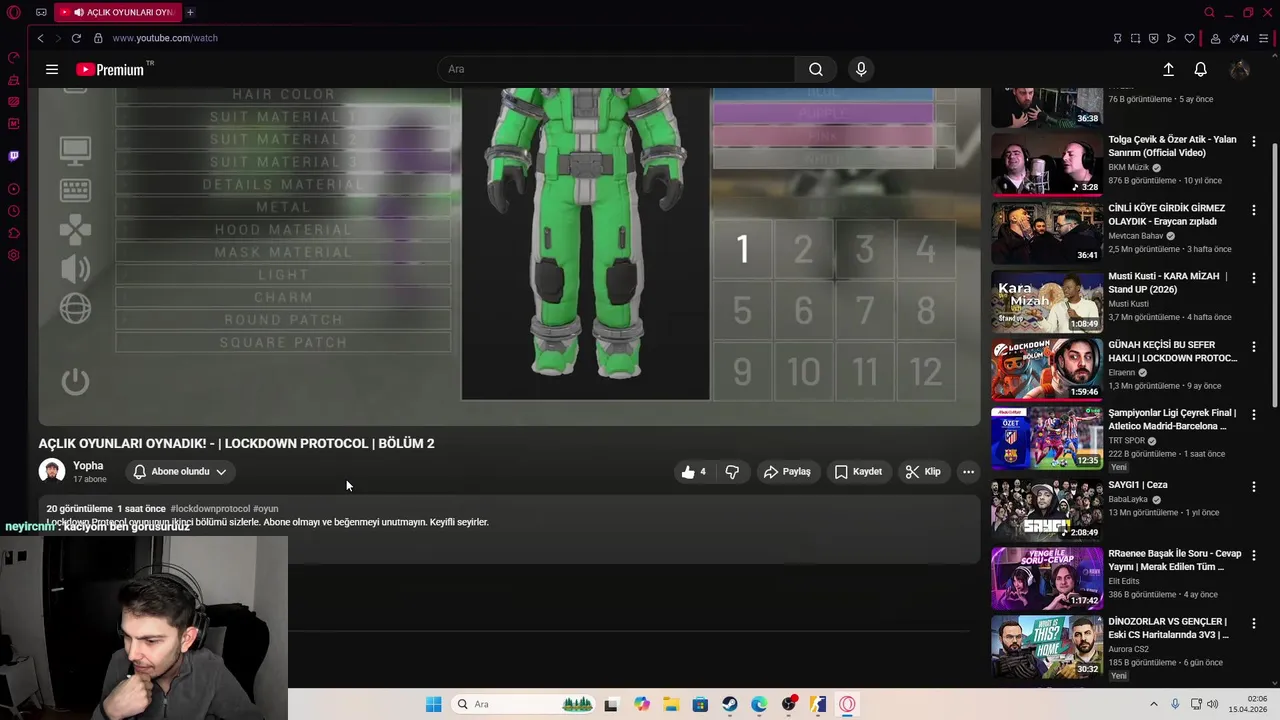Open the Yopha channel name link
Image resolution: width=1280 pixels, height=720 pixels.
(x=88, y=466)
